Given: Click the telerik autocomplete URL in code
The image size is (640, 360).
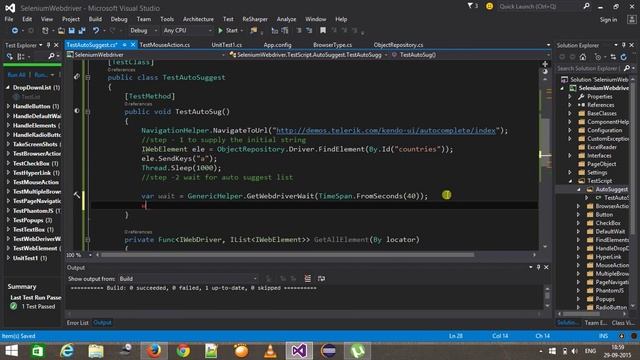Looking at the screenshot, I should tap(386, 131).
